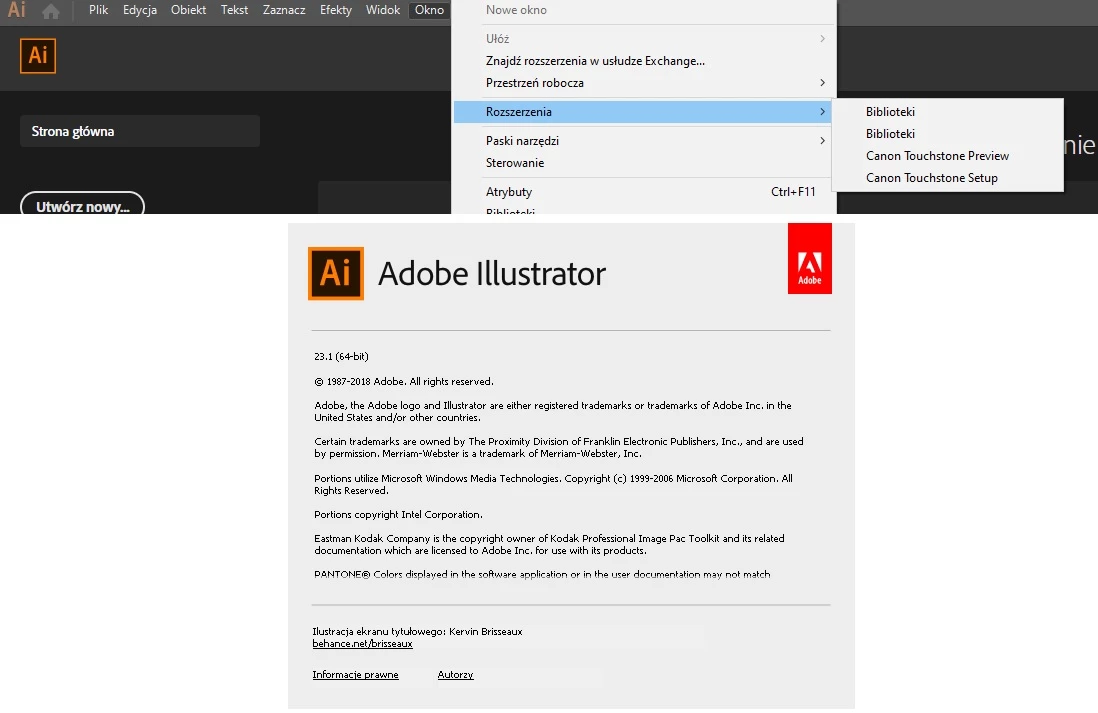Click the orange Ai logo below the menu bar
The image size is (1098, 713).
(38, 56)
